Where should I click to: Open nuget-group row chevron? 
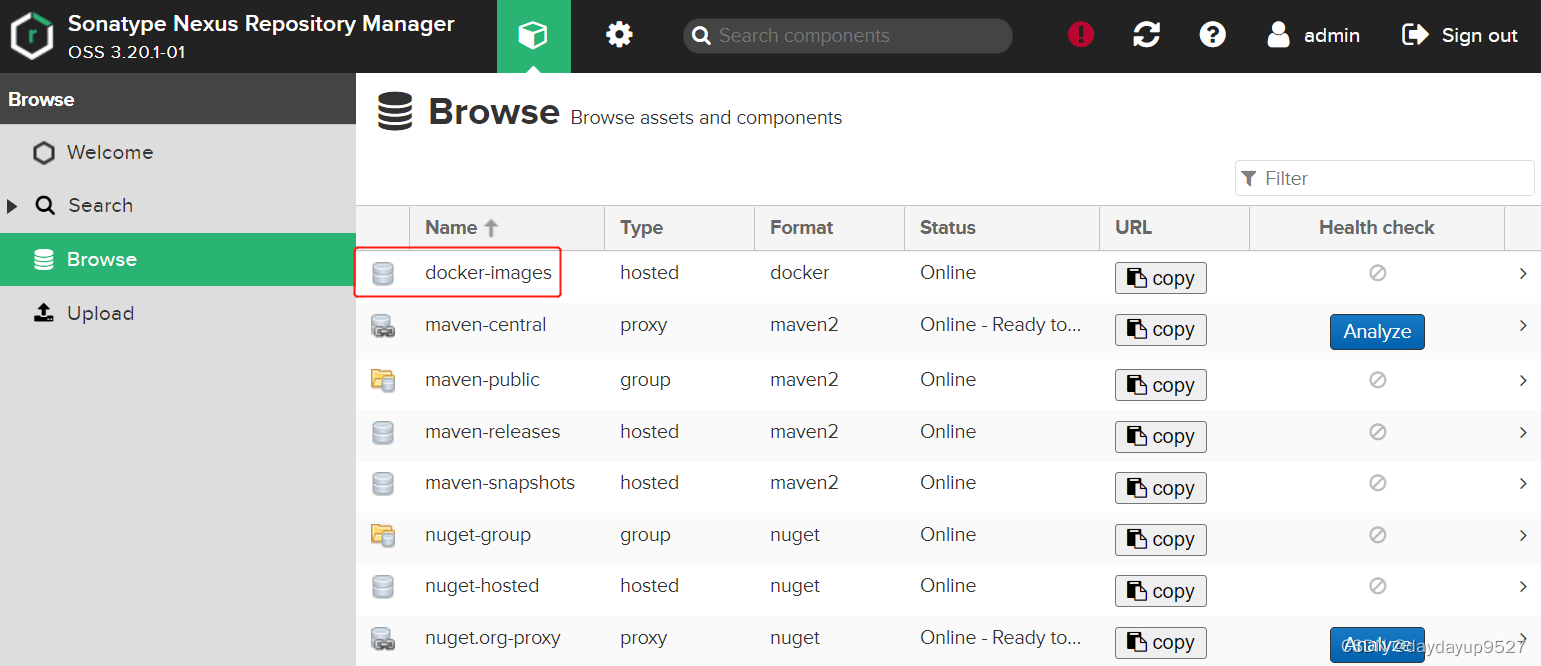pyautogui.click(x=1523, y=535)
